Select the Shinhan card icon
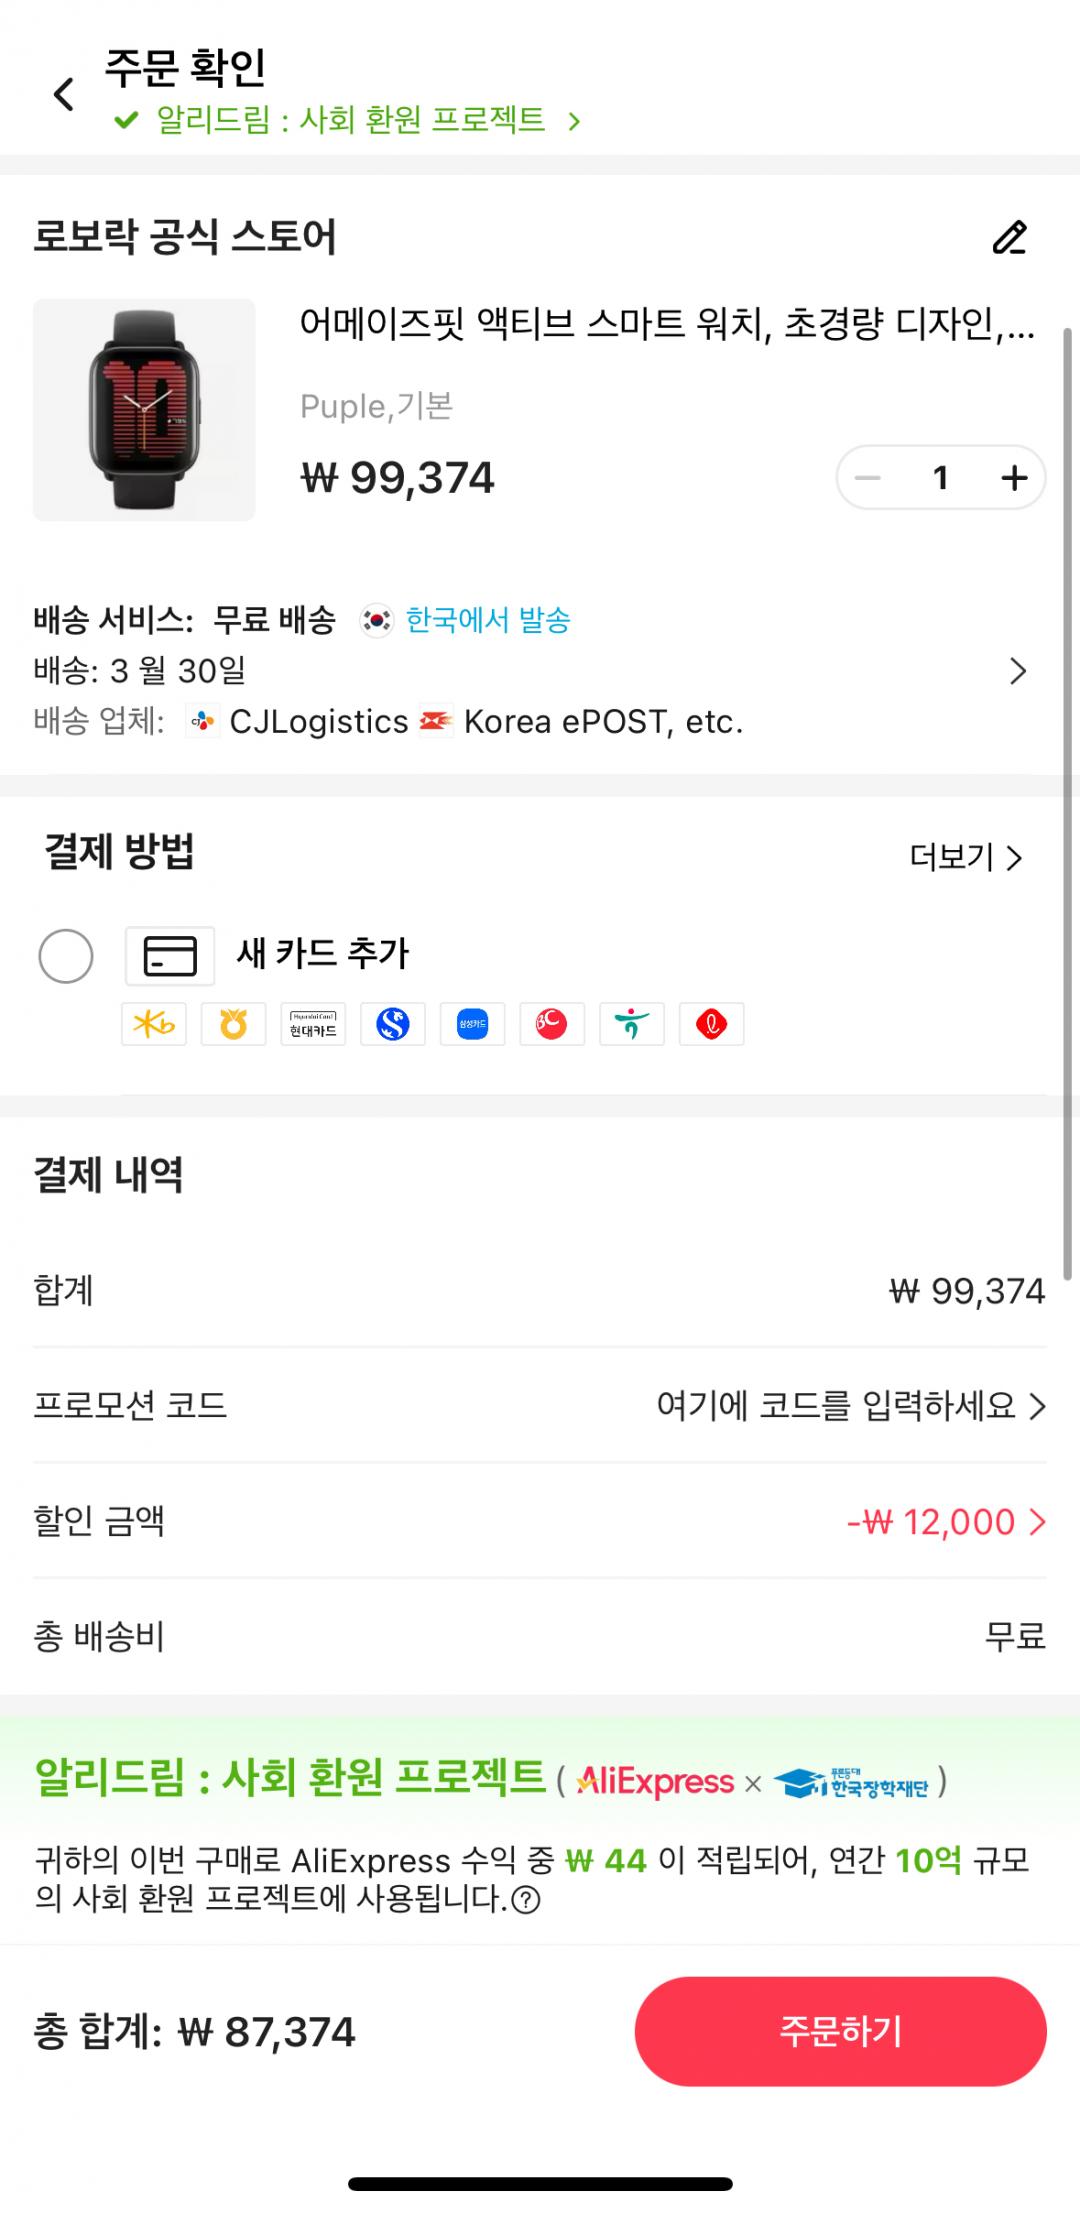 click(x=393, y=1024)
